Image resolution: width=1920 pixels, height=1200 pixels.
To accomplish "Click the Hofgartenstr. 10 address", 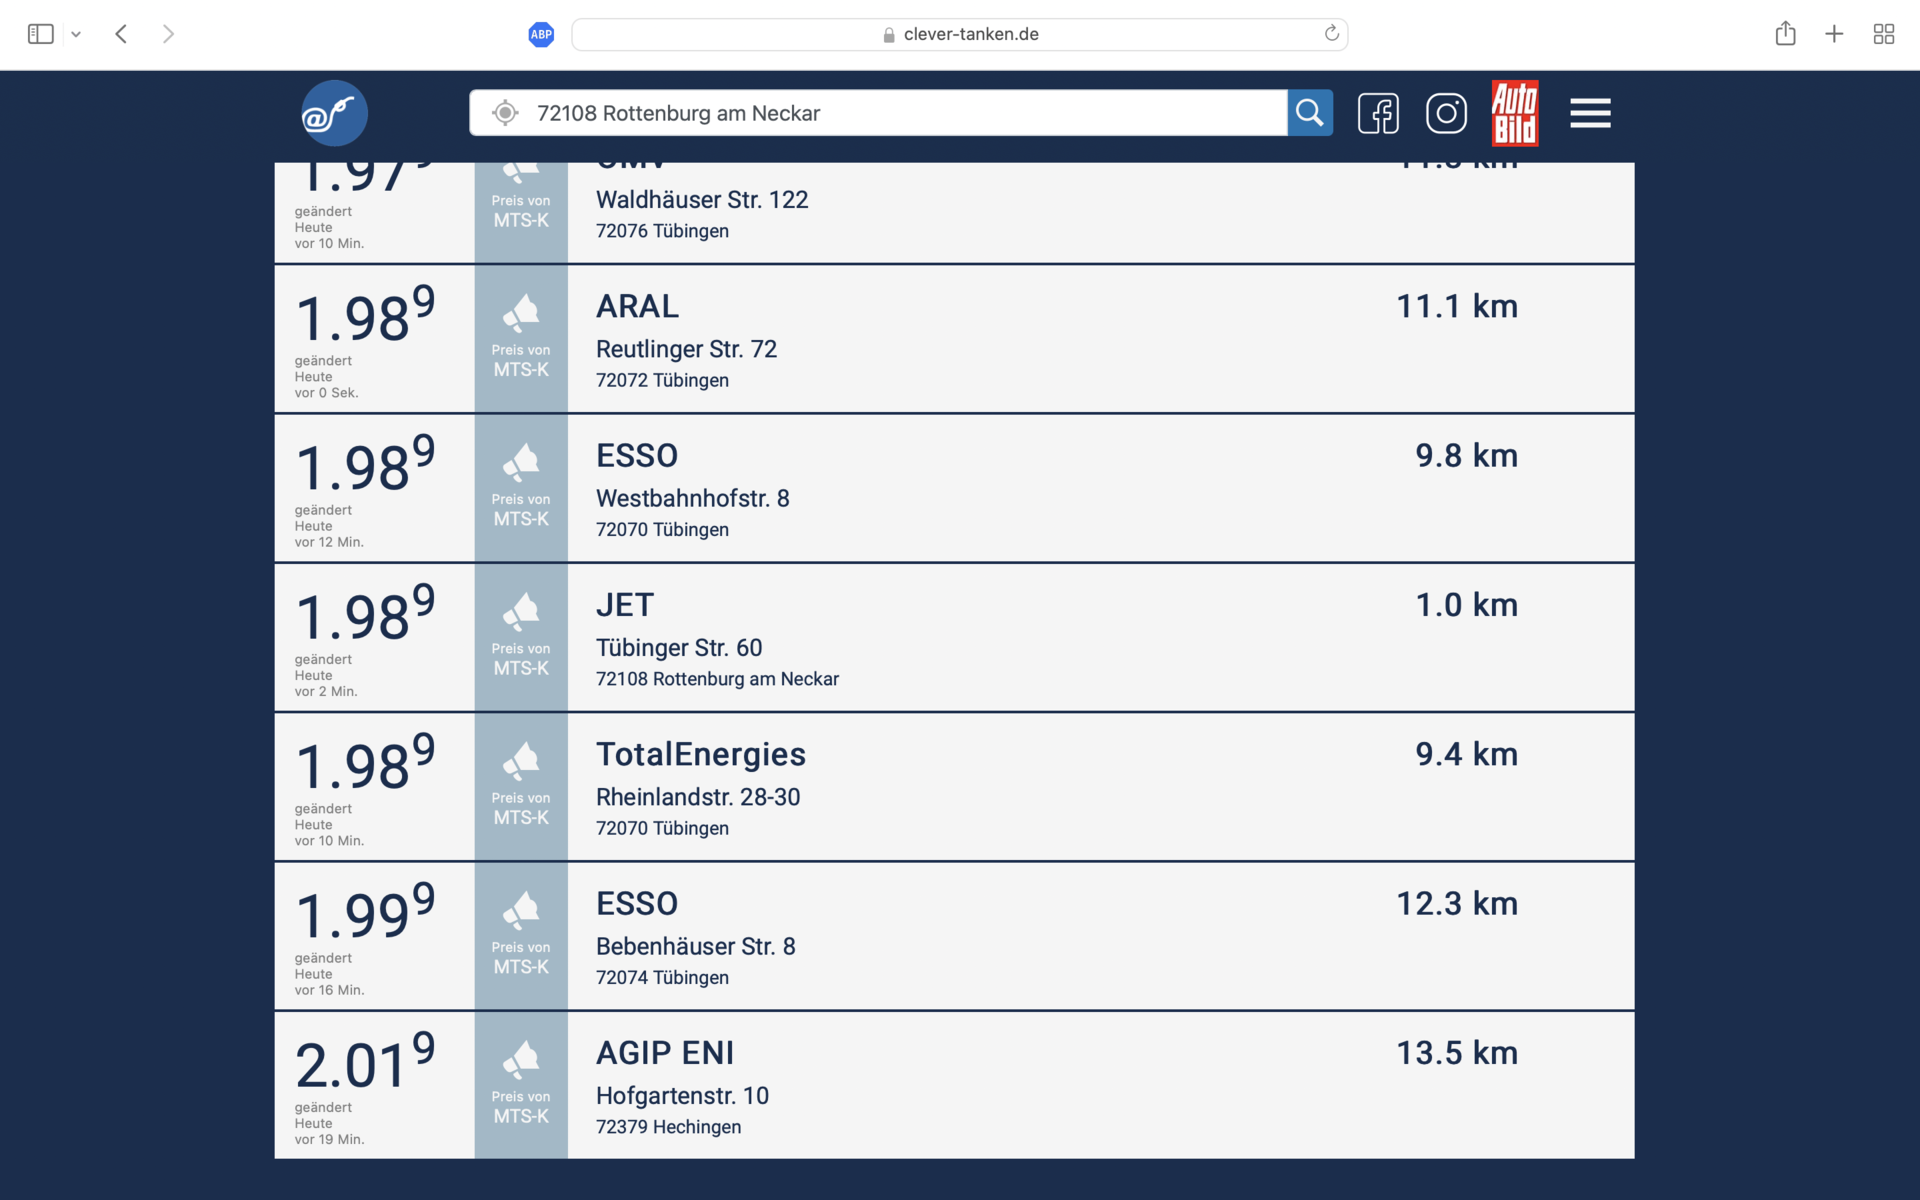I will tap(682, 1096).
